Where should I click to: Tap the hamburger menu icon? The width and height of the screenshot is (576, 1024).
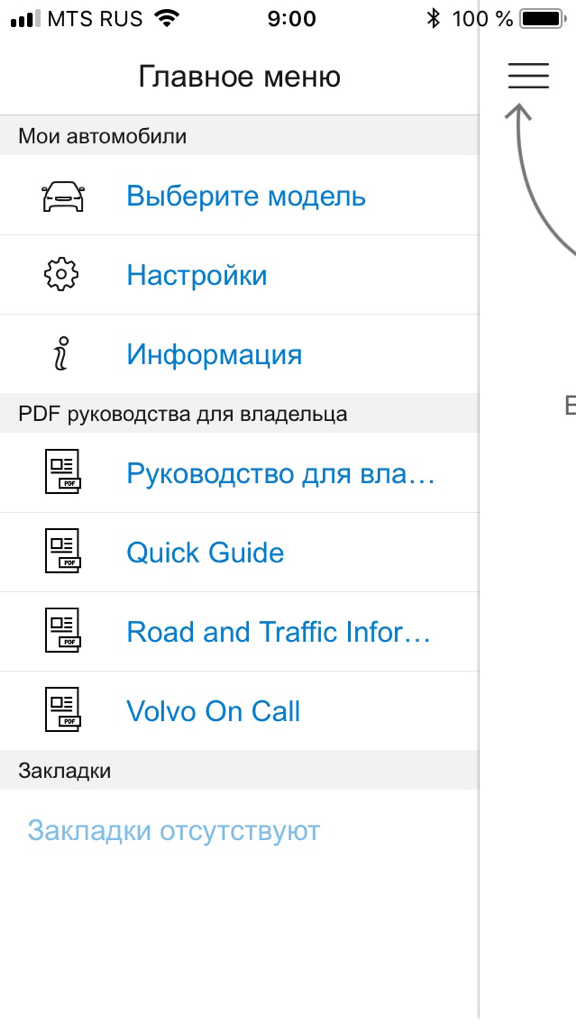coord(528,76)
